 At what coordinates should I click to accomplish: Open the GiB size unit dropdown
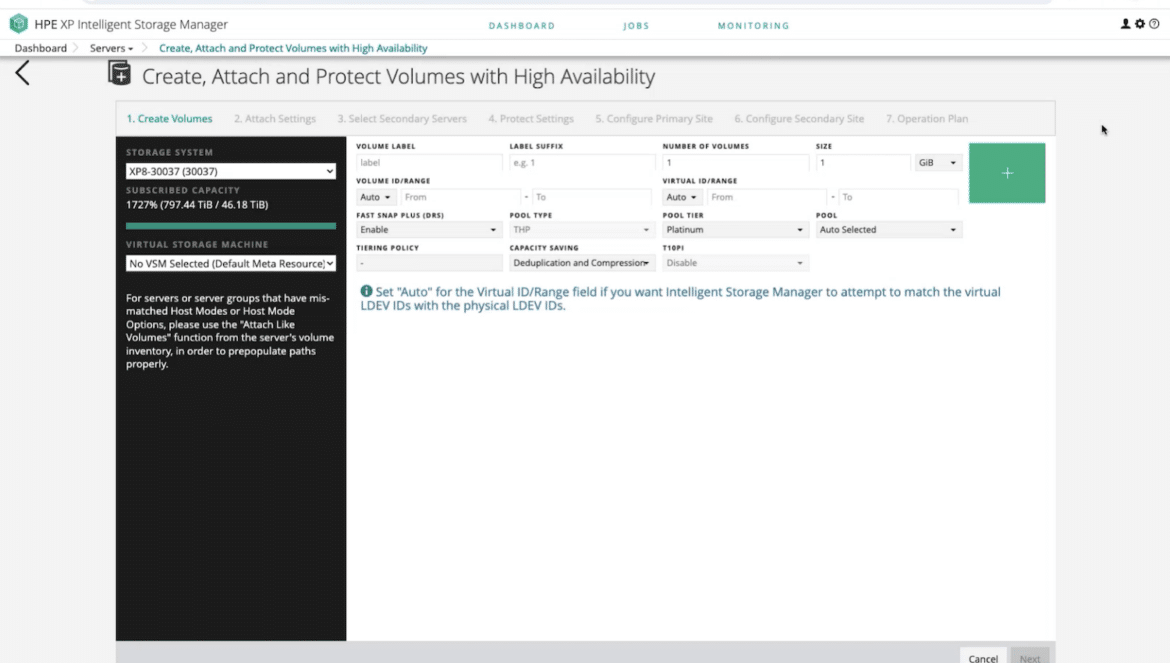(938, 163)
